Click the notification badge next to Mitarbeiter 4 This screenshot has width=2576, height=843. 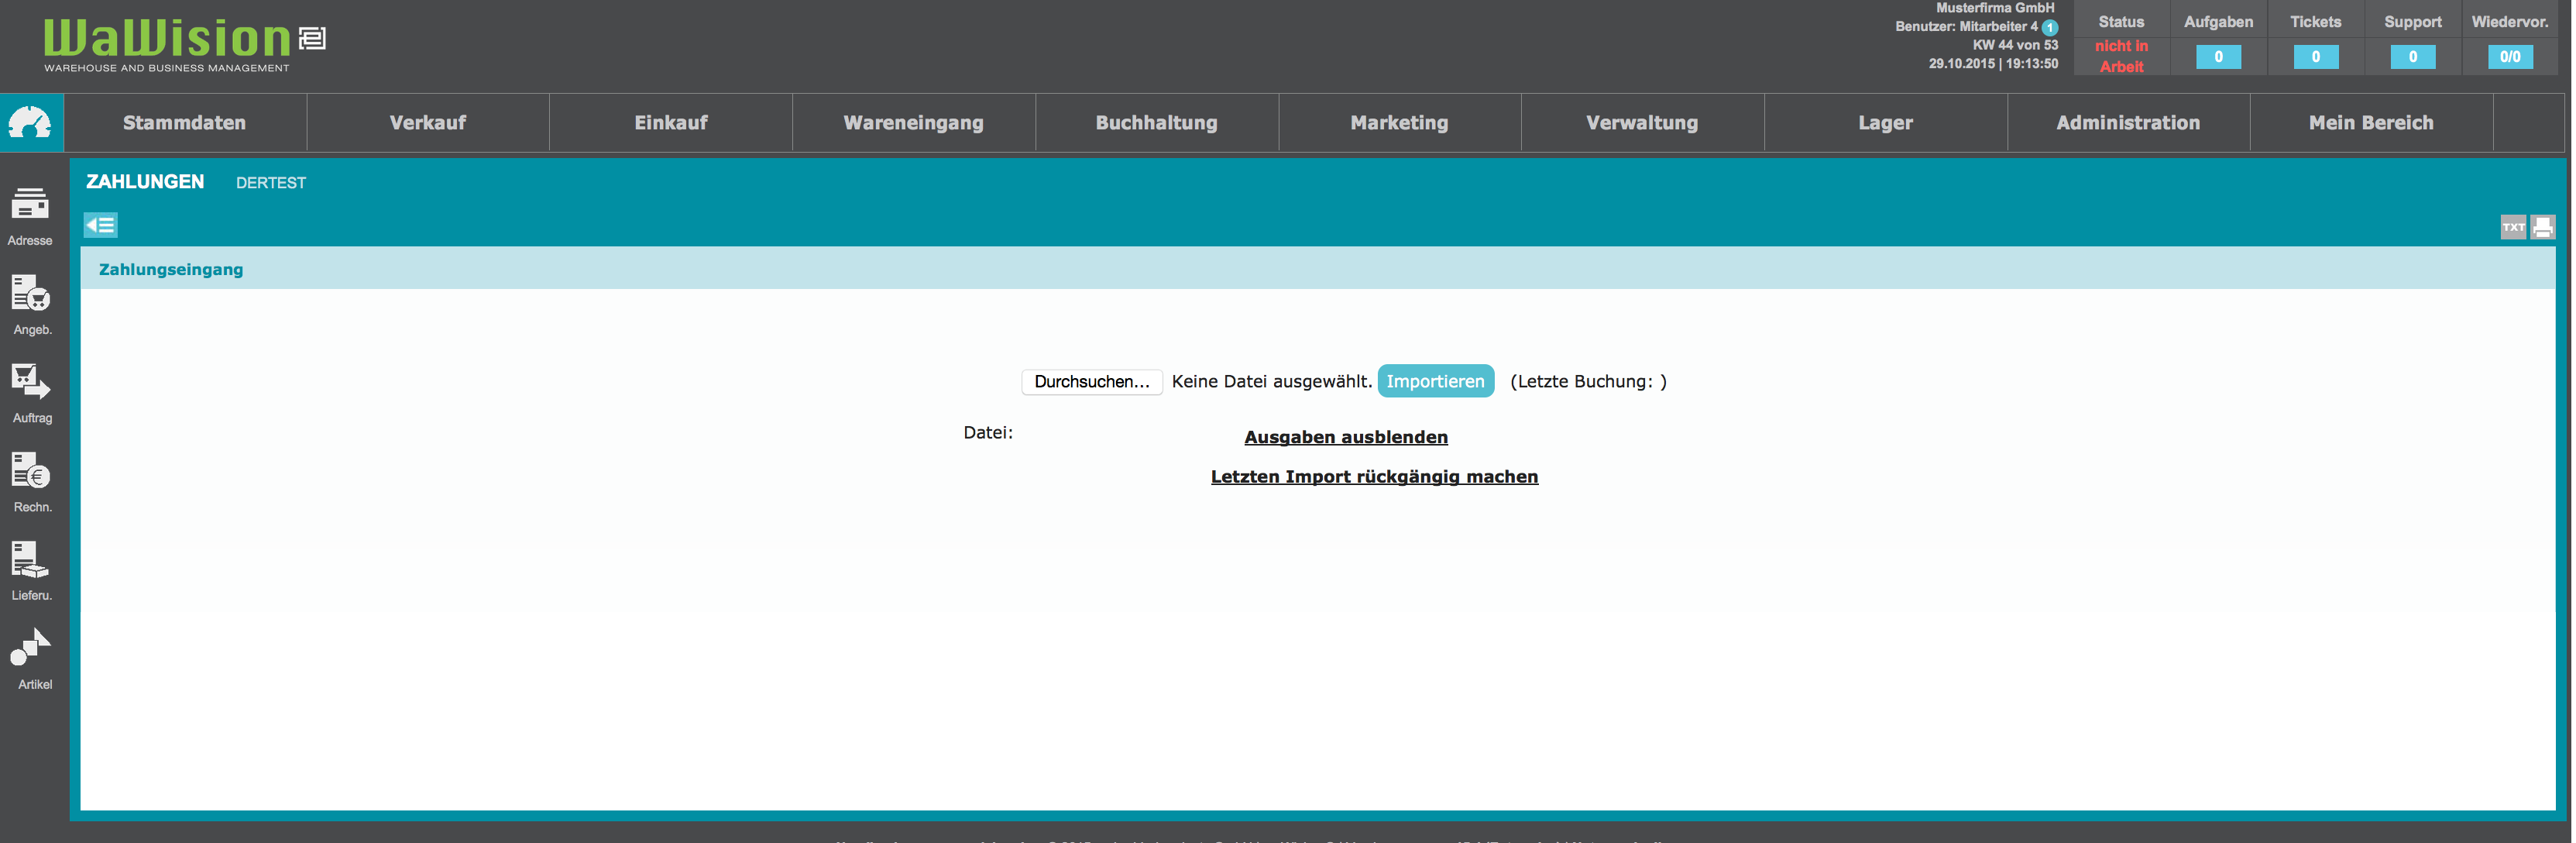pos(2049,28)
